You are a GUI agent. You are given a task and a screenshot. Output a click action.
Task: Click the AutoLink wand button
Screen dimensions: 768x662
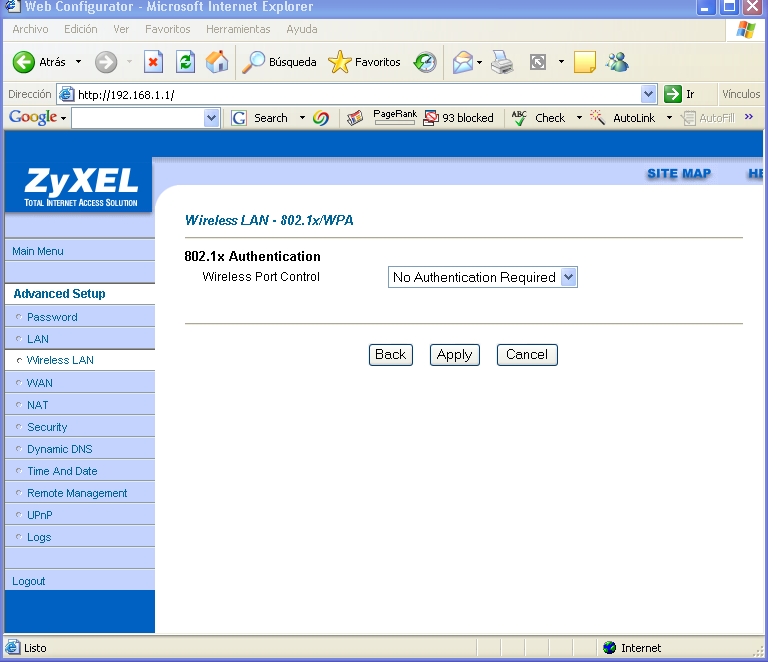coord(622,118)
